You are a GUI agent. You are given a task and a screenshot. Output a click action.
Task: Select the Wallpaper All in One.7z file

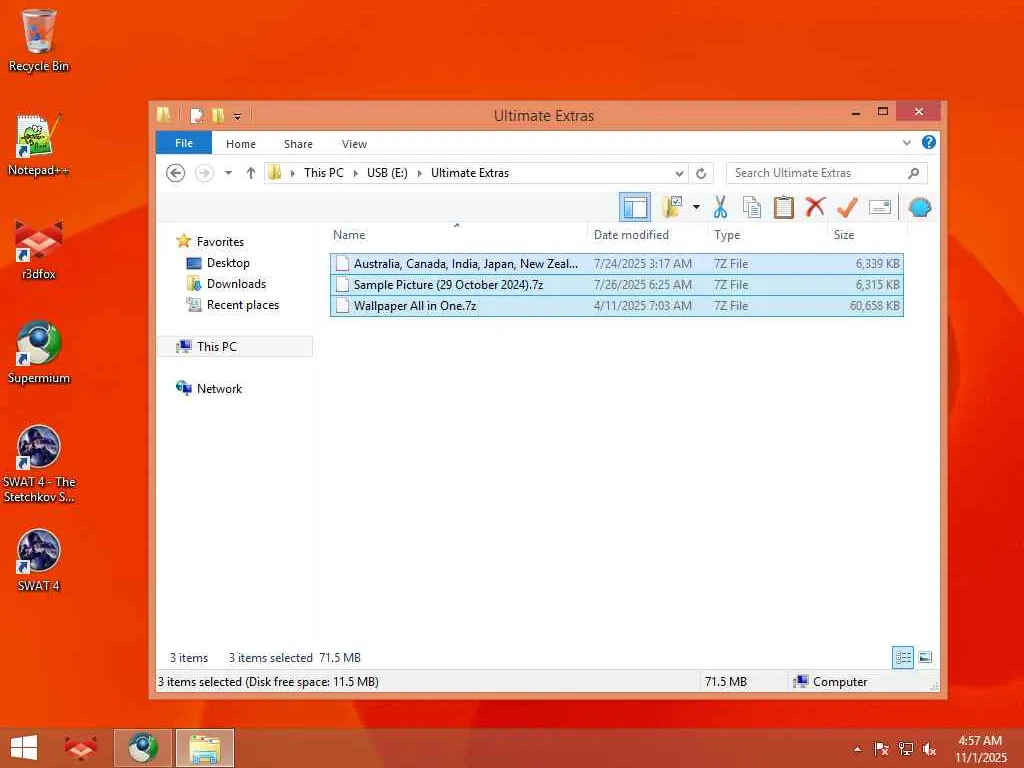coord(616,306)
